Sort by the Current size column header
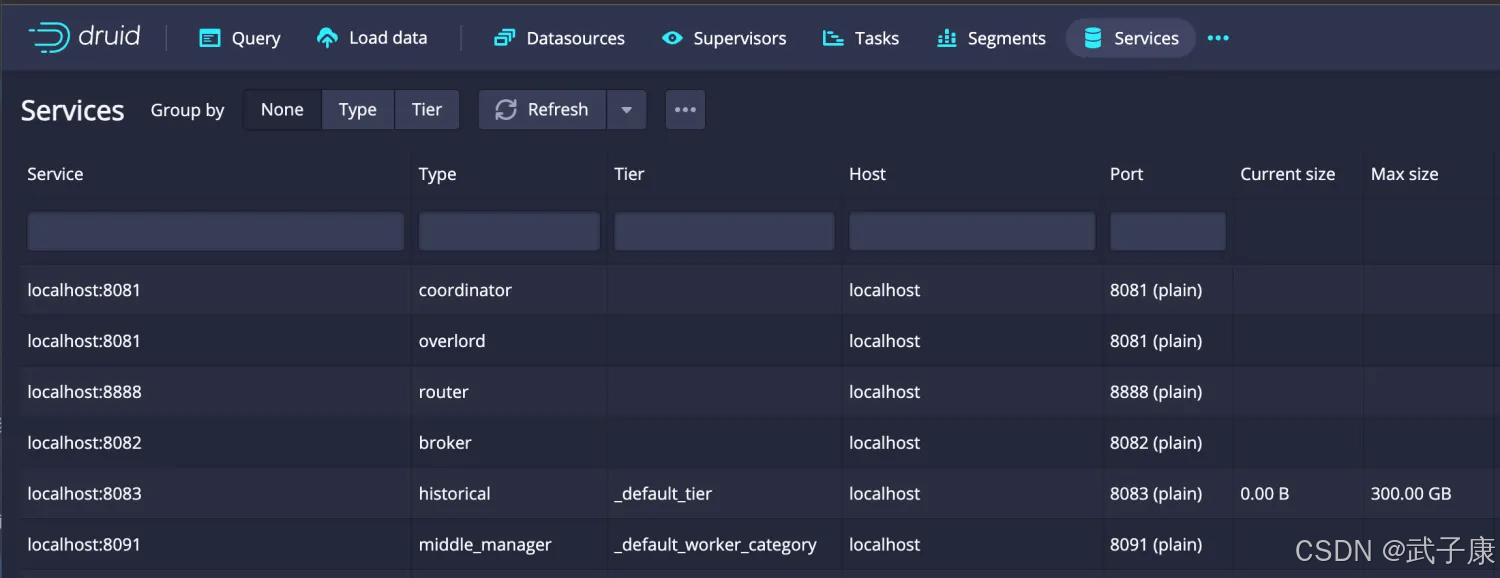This screenshot has height=578, width=1500. point(1287,174)
